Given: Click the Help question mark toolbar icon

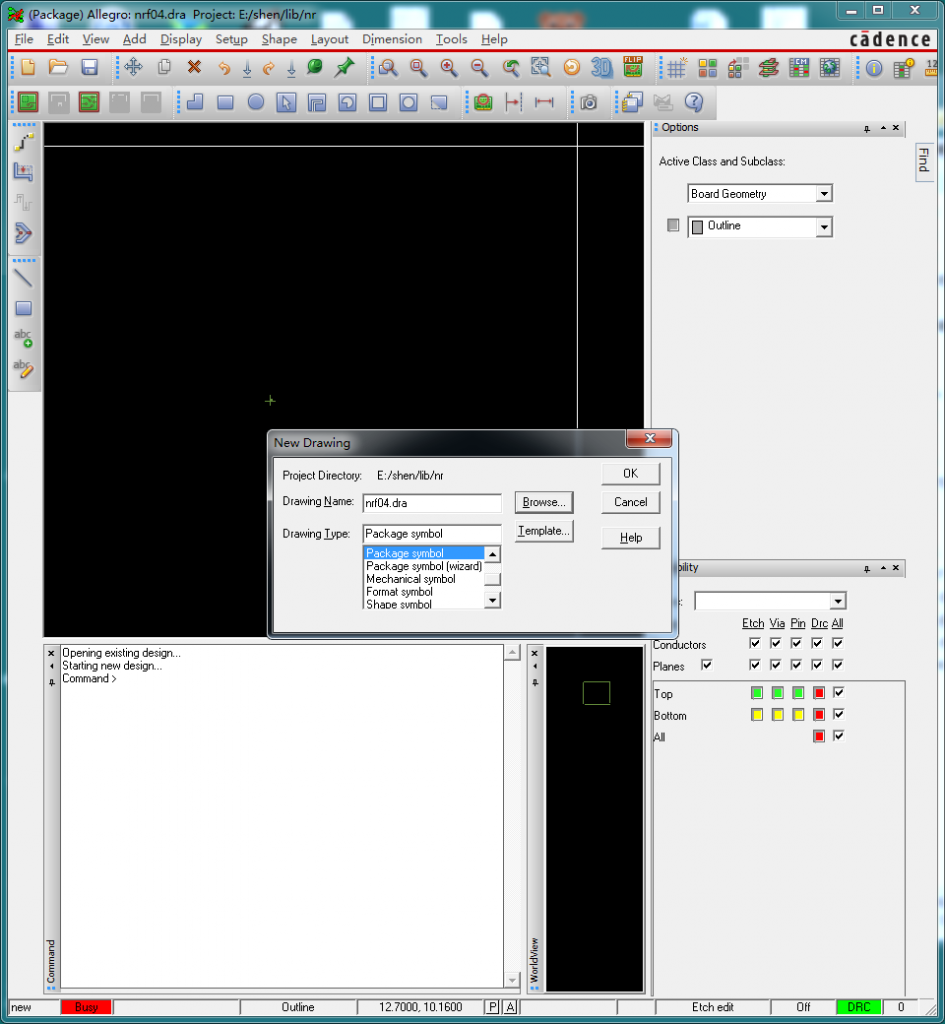Looking at the screenshot, I should pos(693,102).
